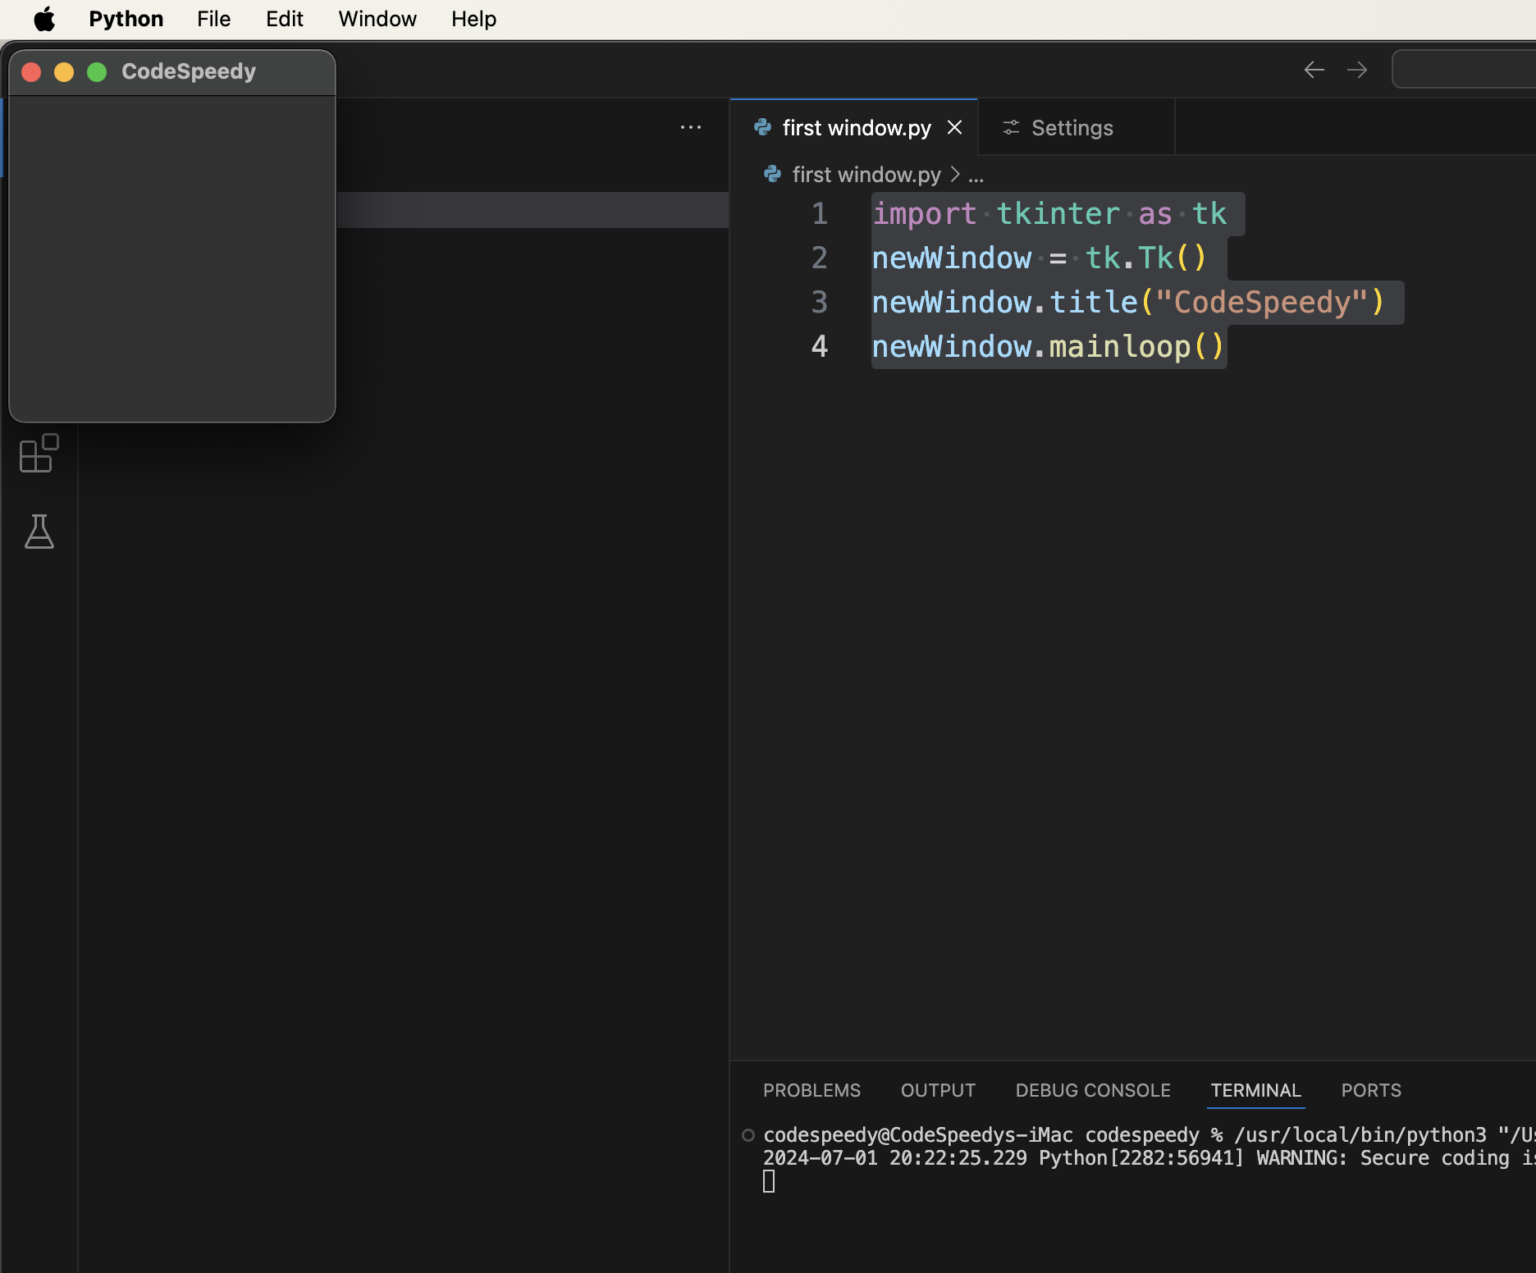Open the Window menu
Viewport: 1536px width, 1273px height.
[x=376, y=18]
